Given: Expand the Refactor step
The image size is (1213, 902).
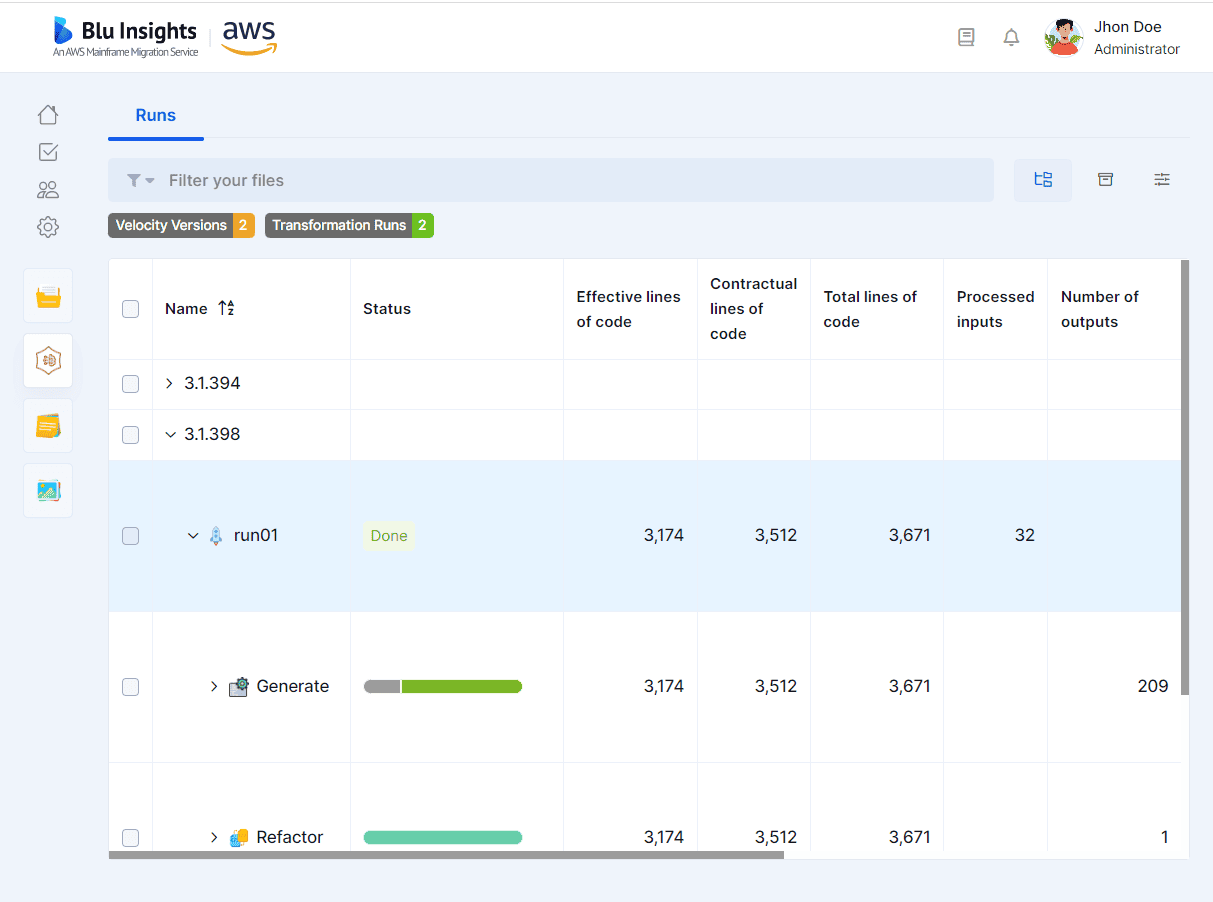Looking at the screenshot, I should (214, 837).
